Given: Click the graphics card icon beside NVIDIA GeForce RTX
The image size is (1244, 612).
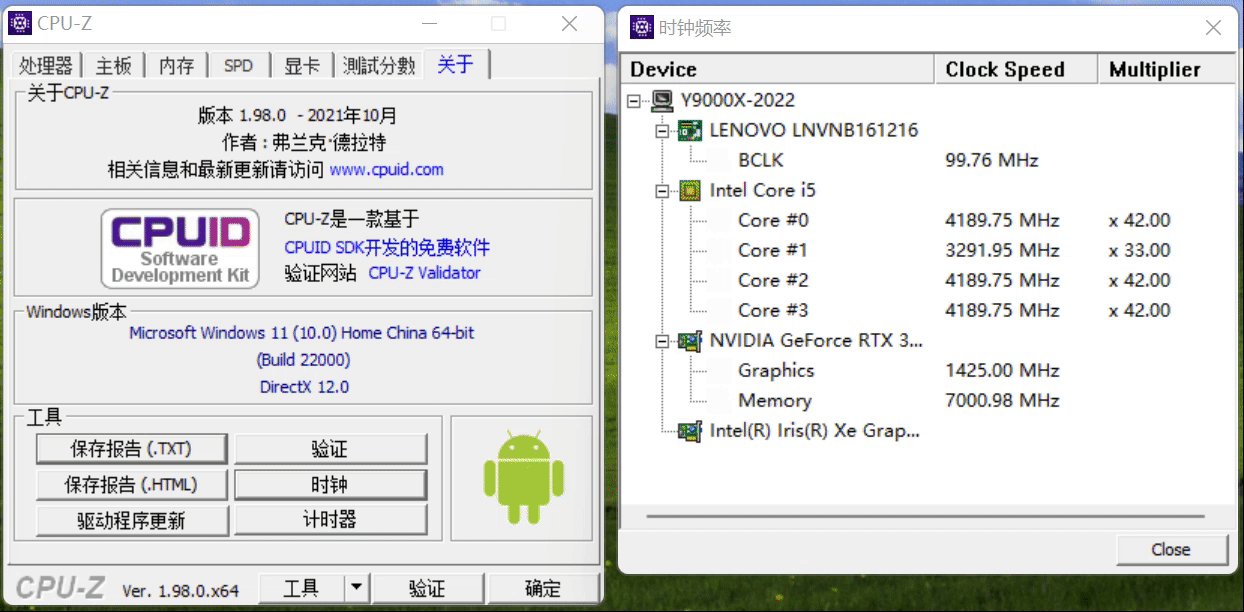Looking at the screenshot, I should click(x=689, y=341).
